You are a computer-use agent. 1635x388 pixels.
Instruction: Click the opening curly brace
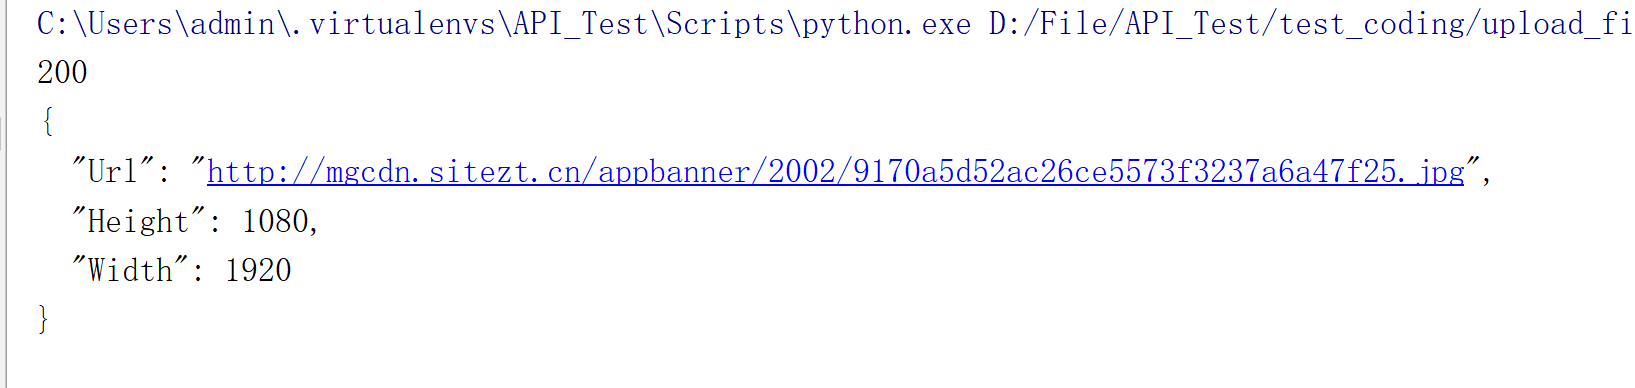coord(46,122)
